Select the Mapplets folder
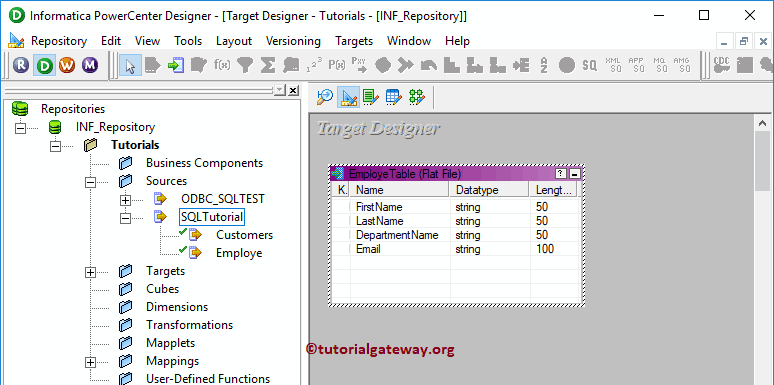This screenshot has height=385, width=774. point(170,343)
